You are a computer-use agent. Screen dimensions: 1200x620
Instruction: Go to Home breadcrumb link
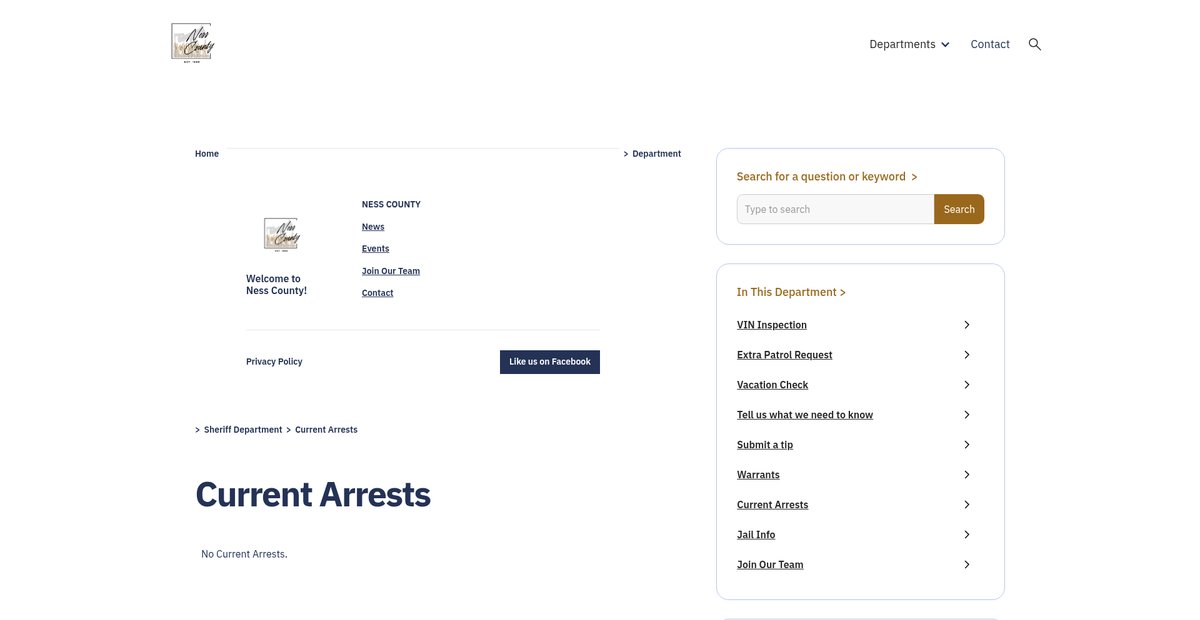pyautogui.click(x=207, y=154)
